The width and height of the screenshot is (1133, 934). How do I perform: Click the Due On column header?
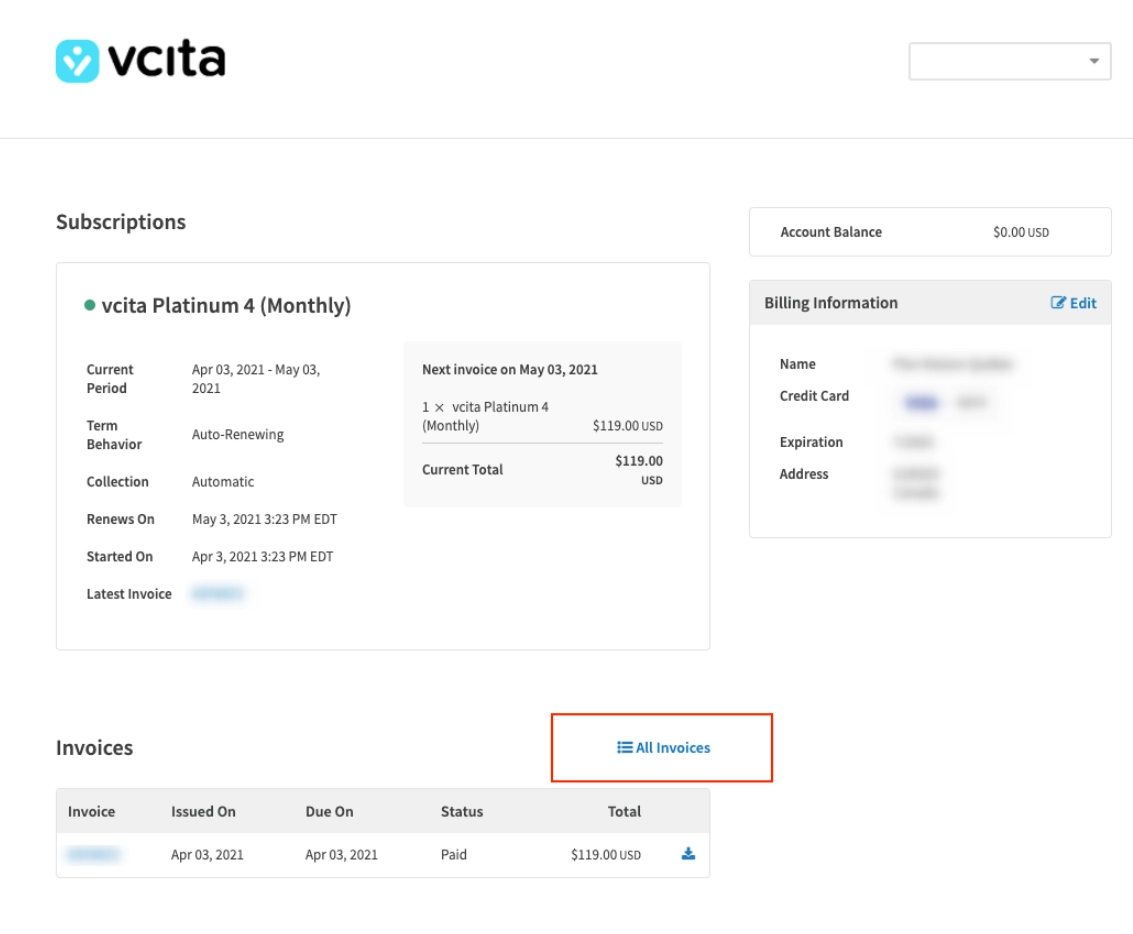pyautogui.click(x=329, y=811)
